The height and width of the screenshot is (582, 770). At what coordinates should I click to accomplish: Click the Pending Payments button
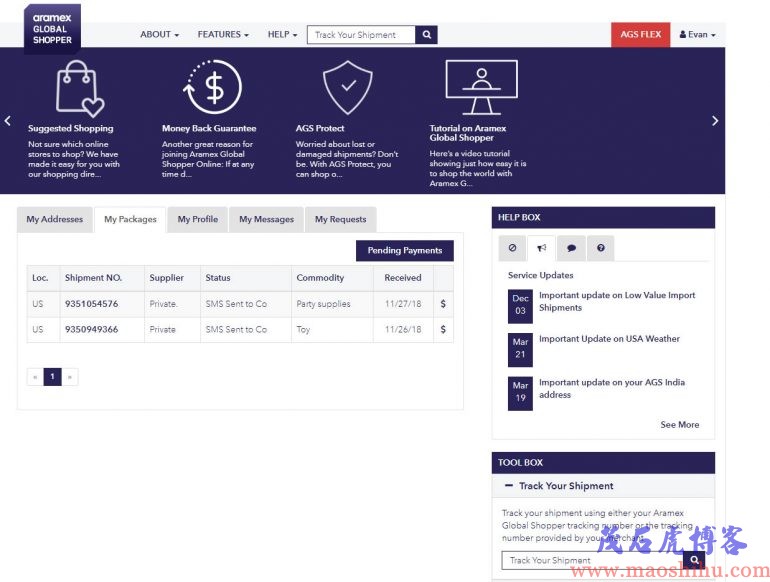(x=405, y=250)
